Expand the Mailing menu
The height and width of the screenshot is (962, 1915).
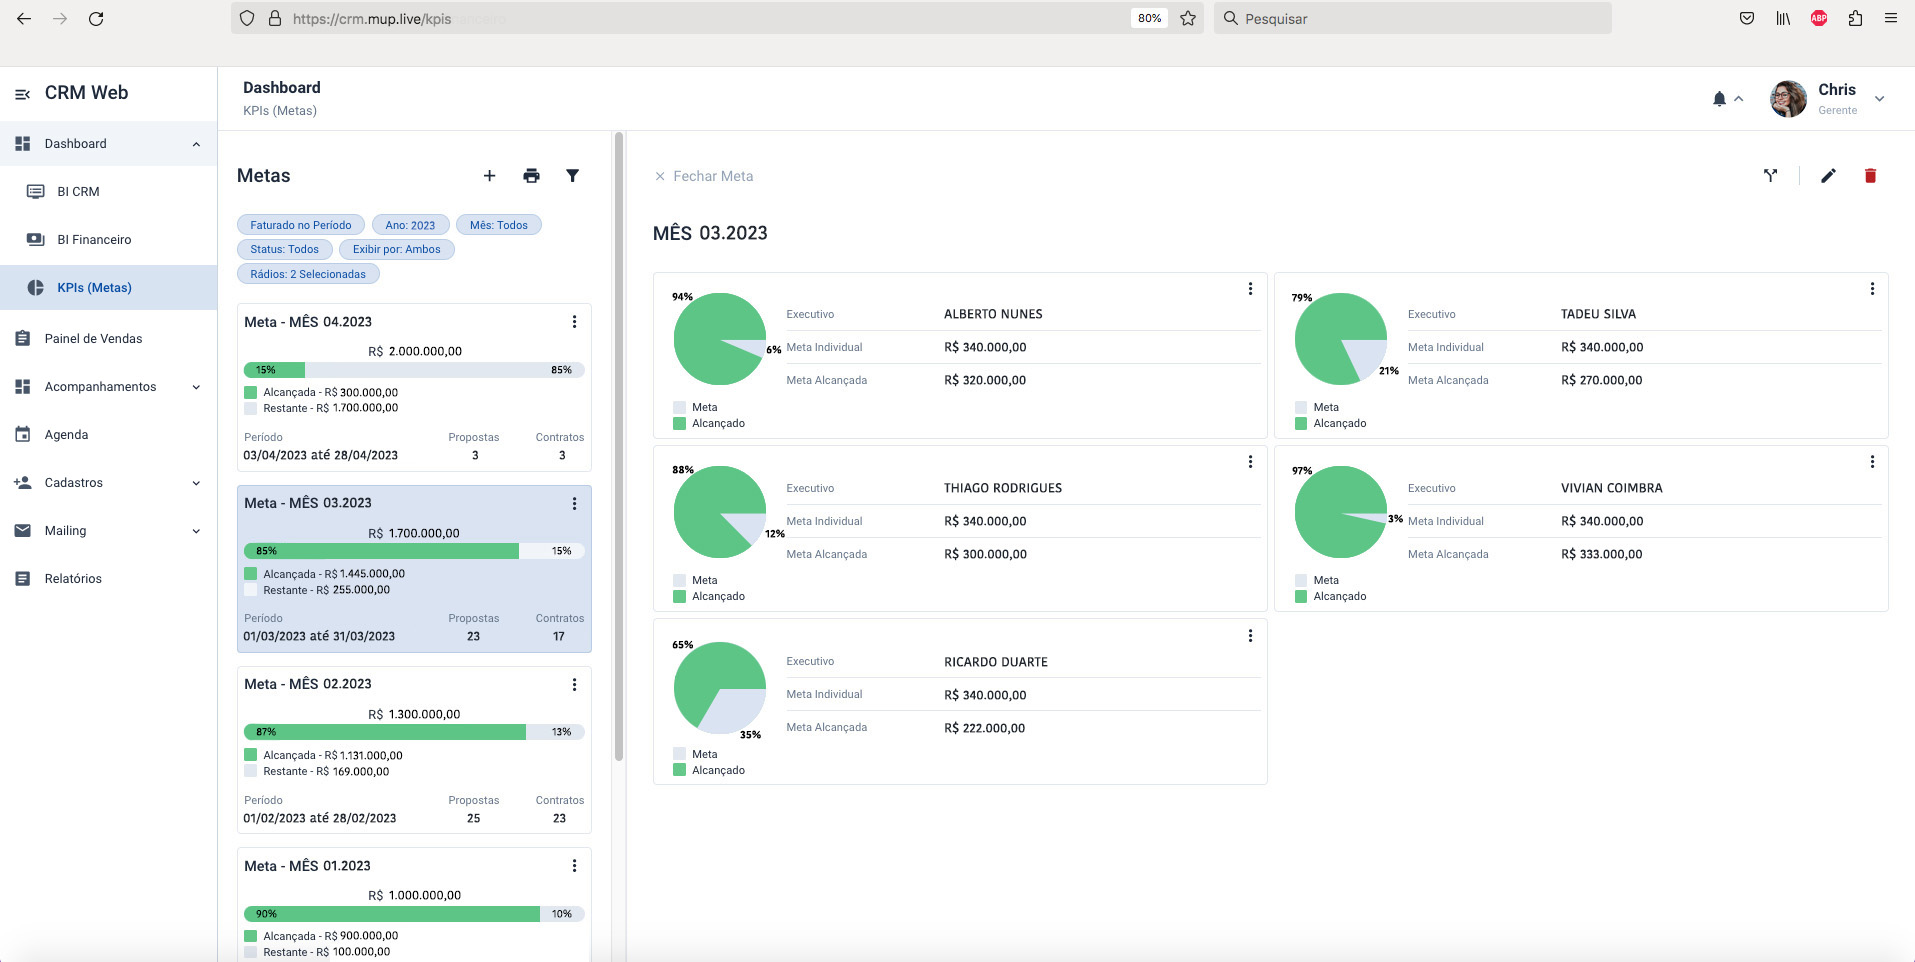pyautogui.click(x=196, y=531)
